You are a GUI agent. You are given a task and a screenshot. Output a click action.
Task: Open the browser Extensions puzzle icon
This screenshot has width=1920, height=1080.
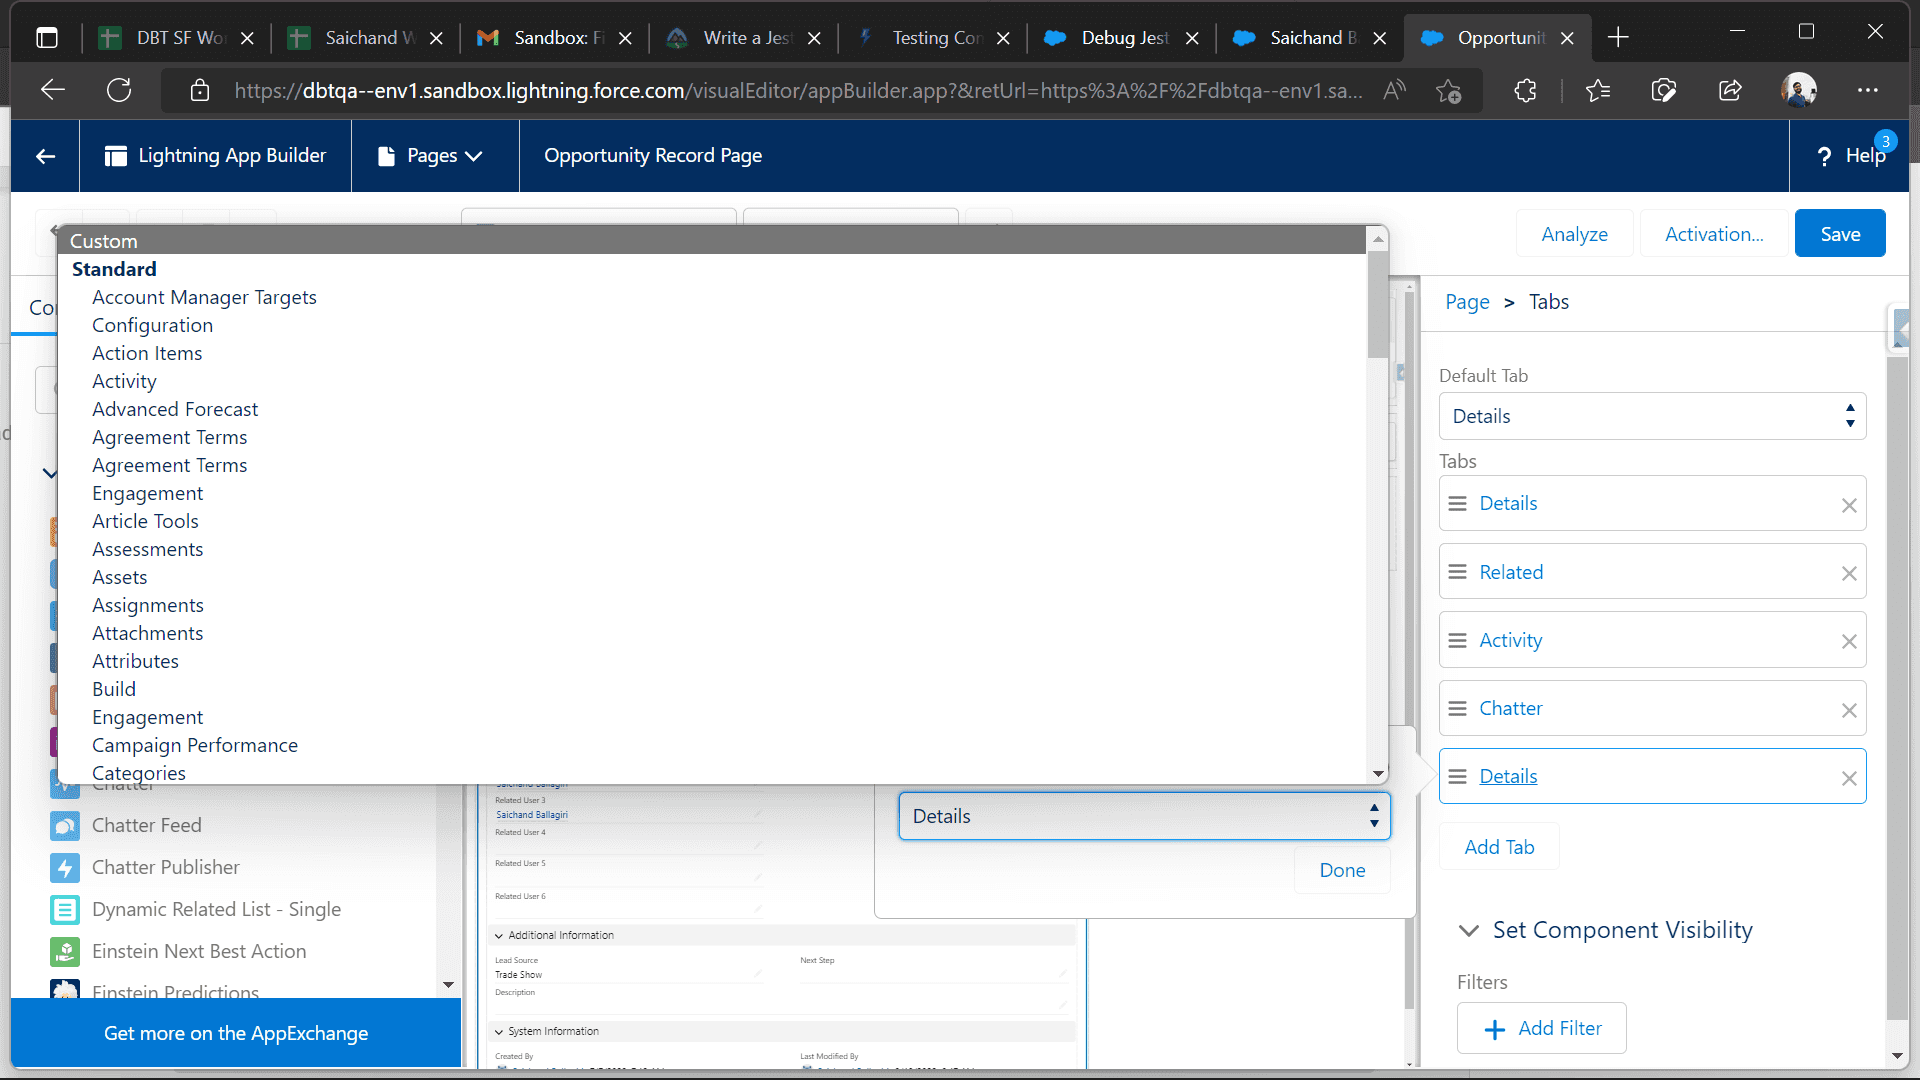(1525, 91)
